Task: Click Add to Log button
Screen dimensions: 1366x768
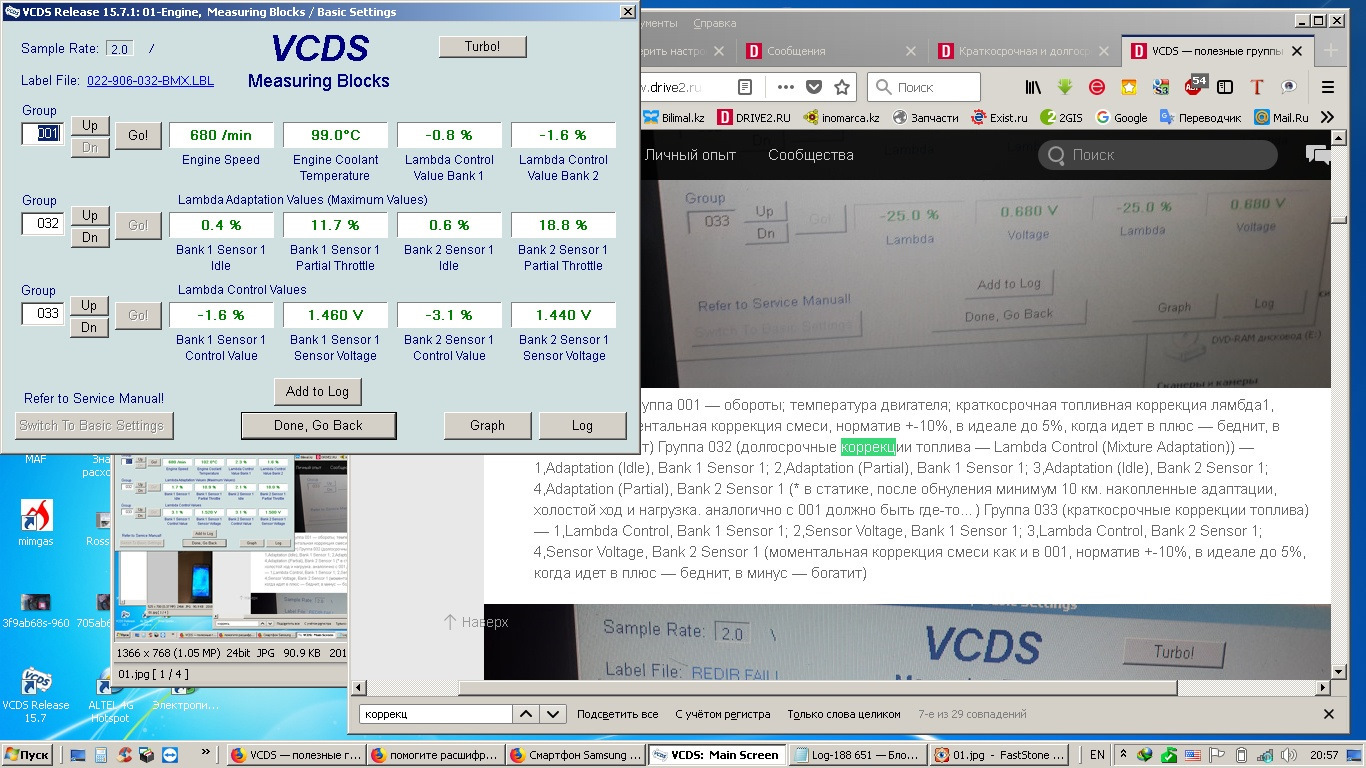Action: [317, 391]
